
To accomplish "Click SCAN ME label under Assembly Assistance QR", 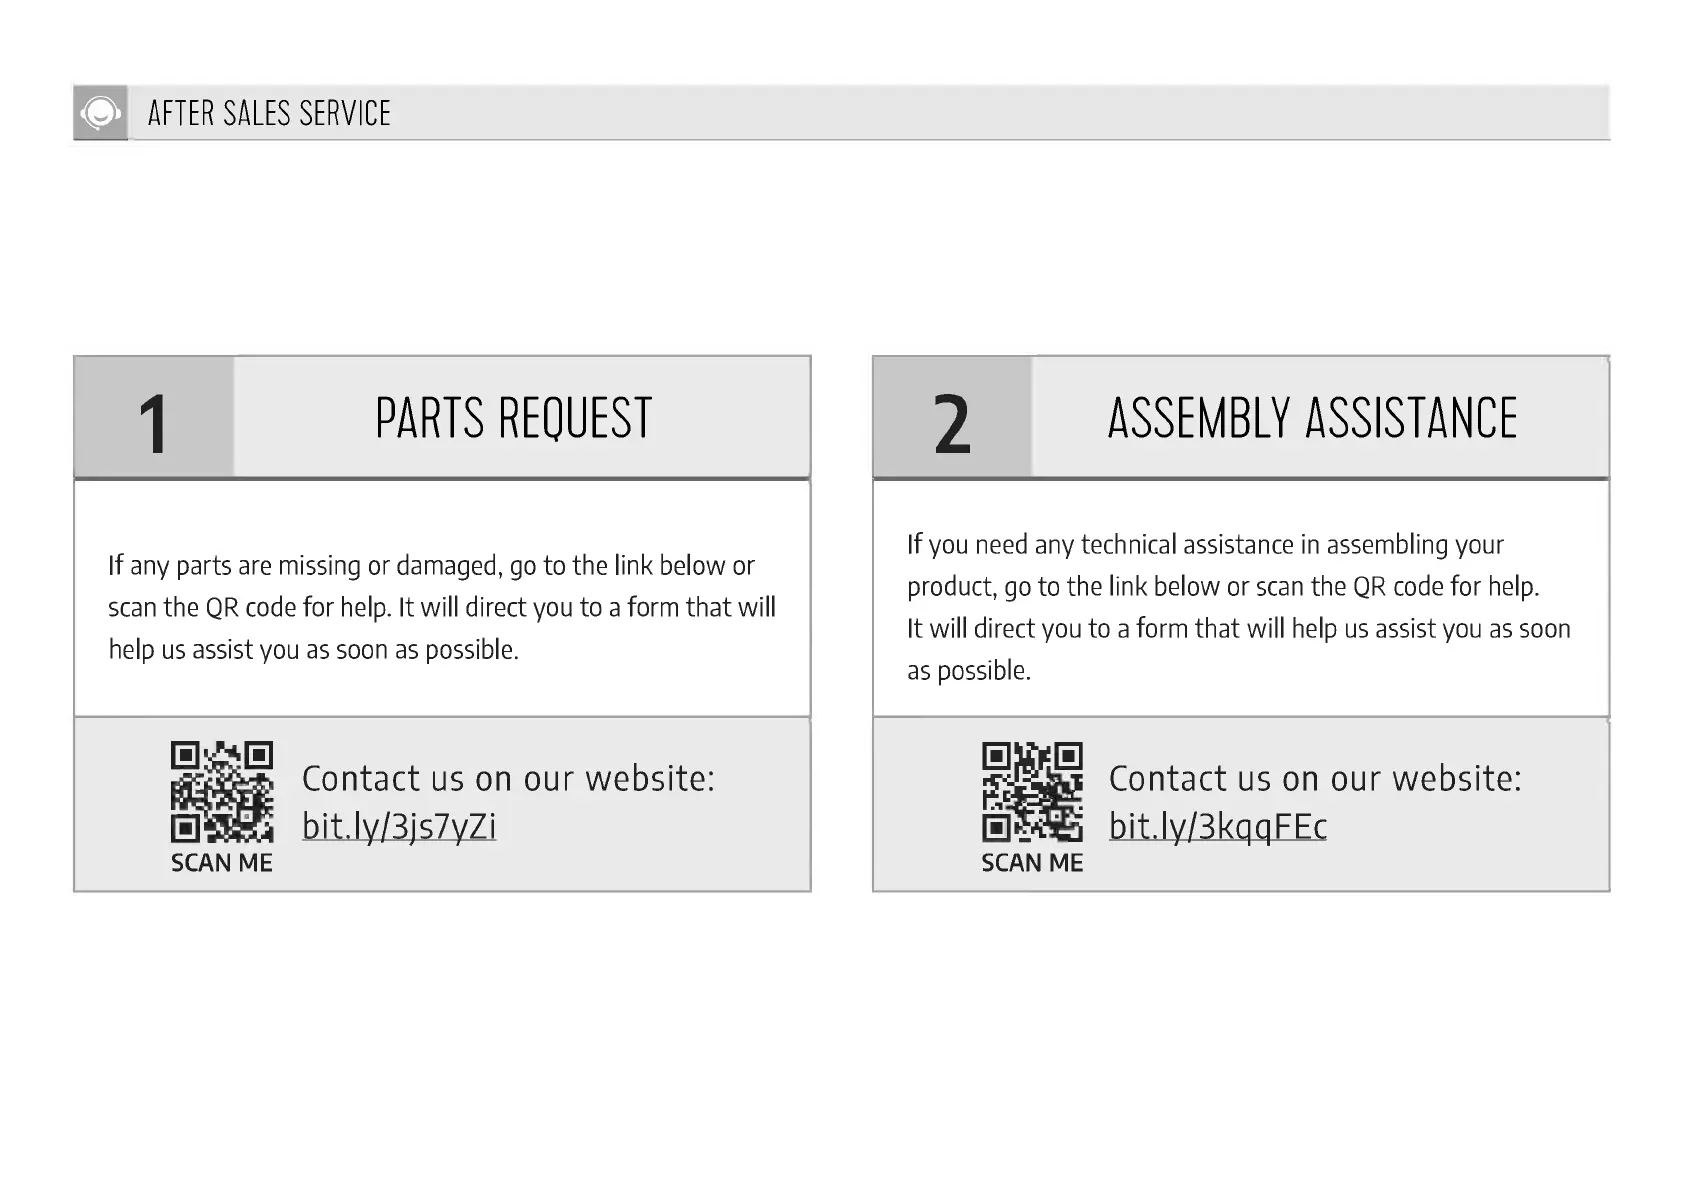I will click(x=1032, y=863).
